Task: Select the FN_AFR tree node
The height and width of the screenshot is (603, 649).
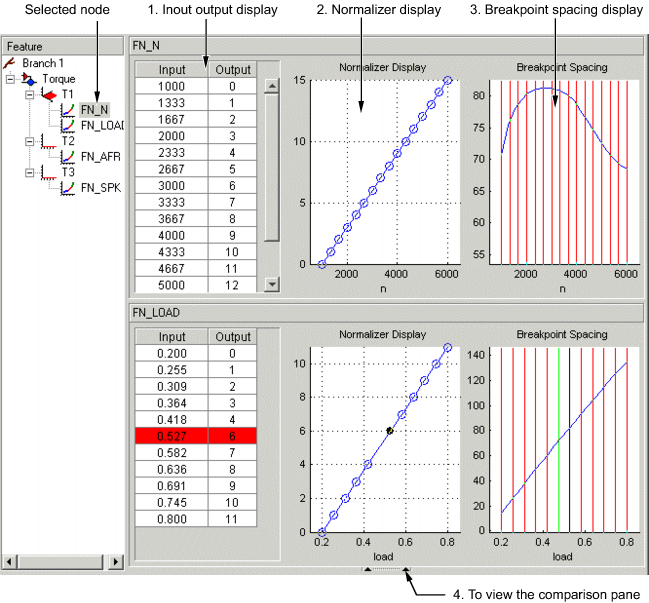Action: point(101,156)
